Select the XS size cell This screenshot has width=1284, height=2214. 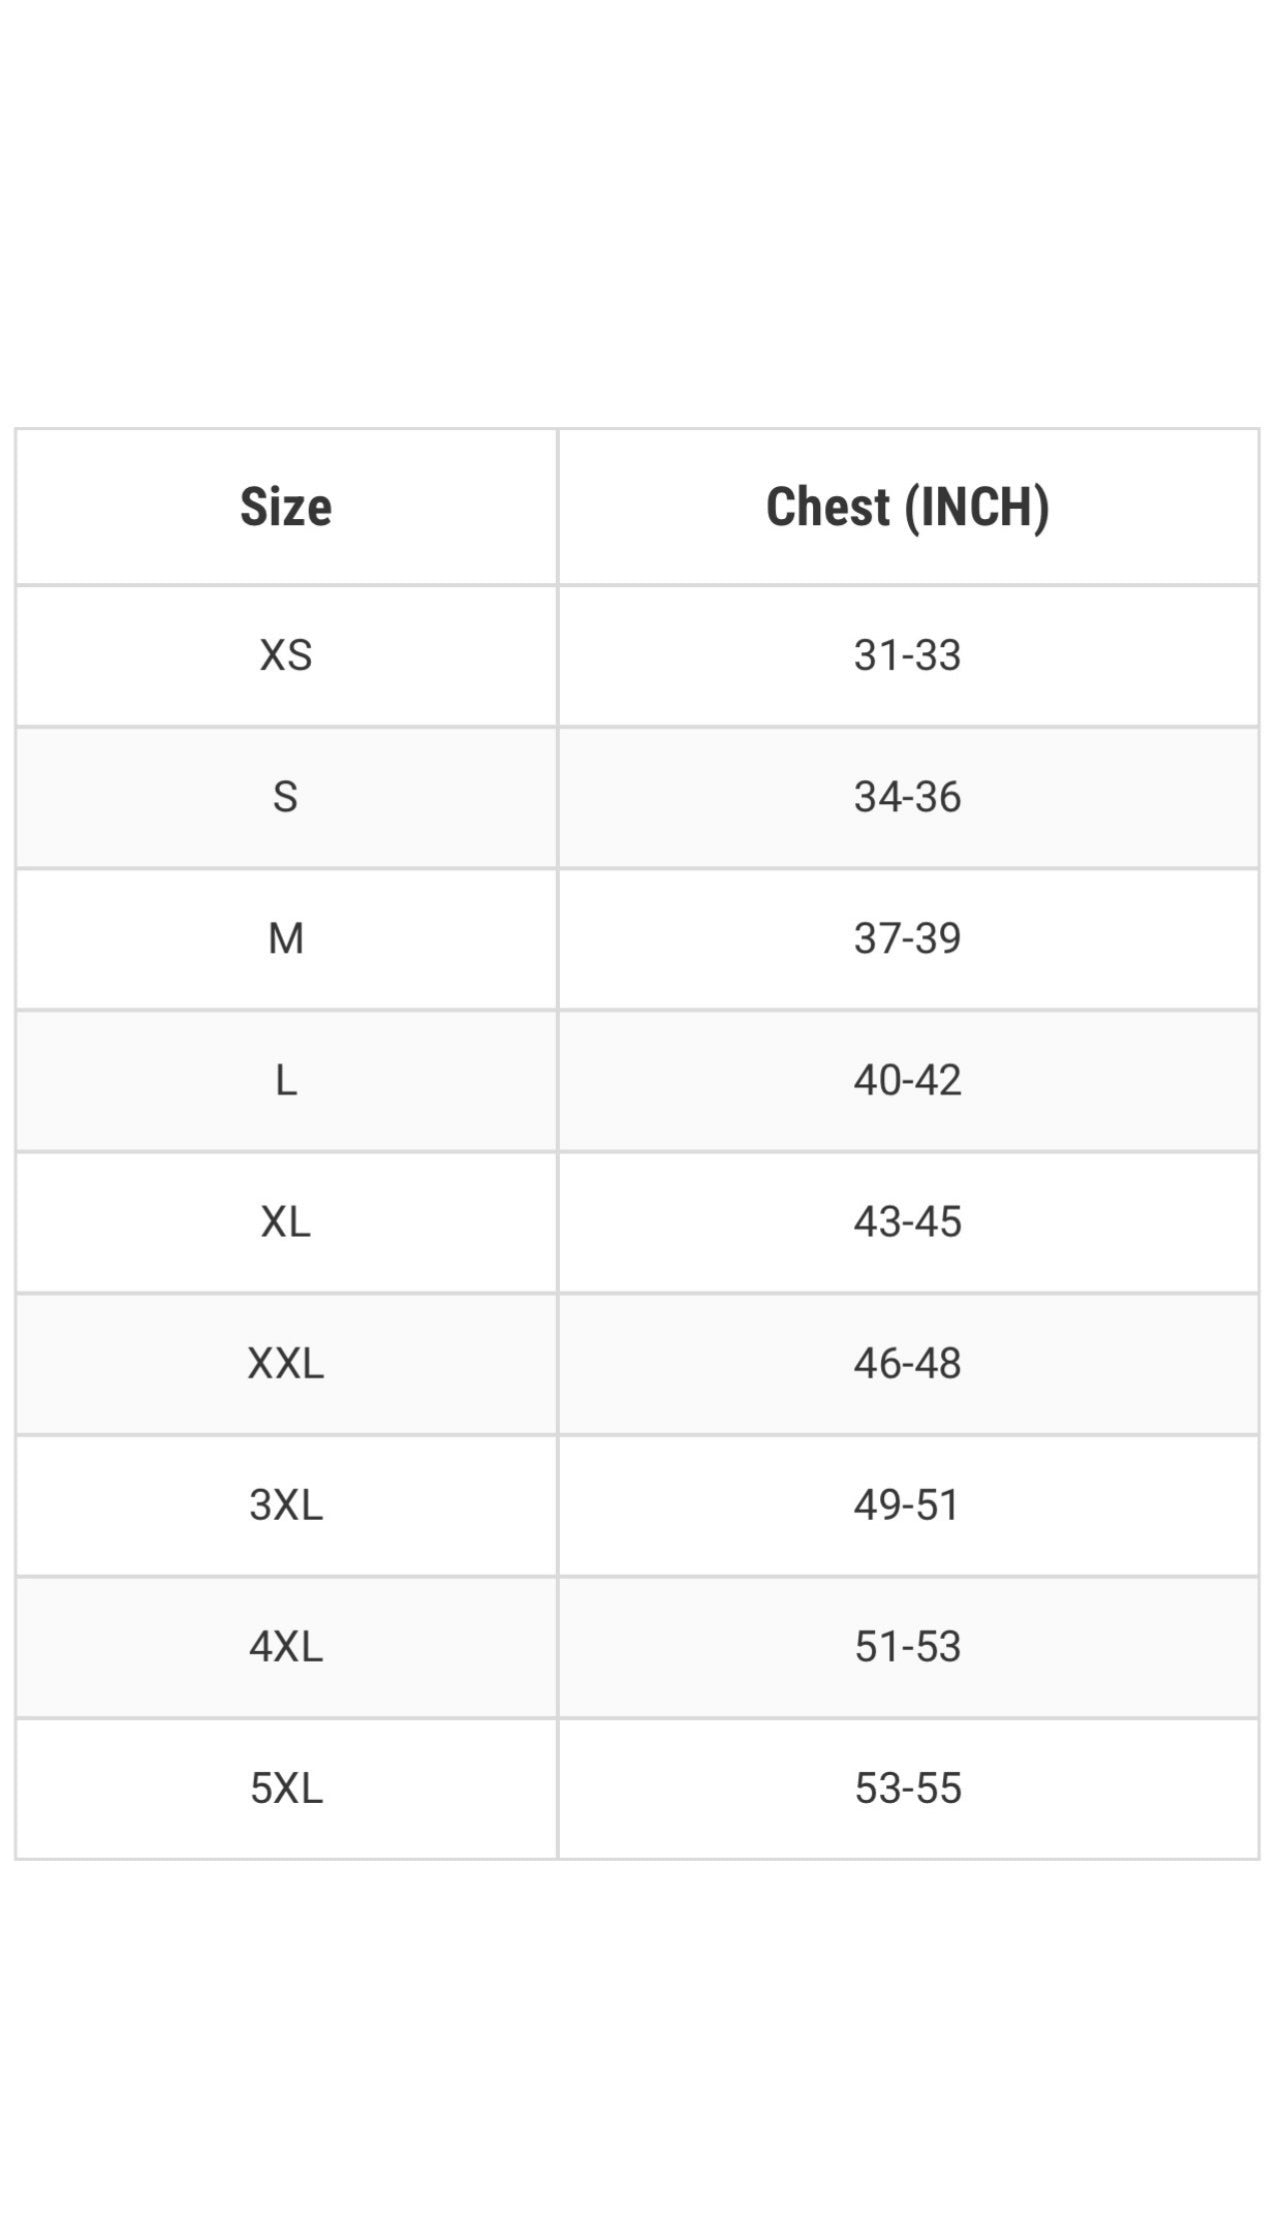coord(286,655)
